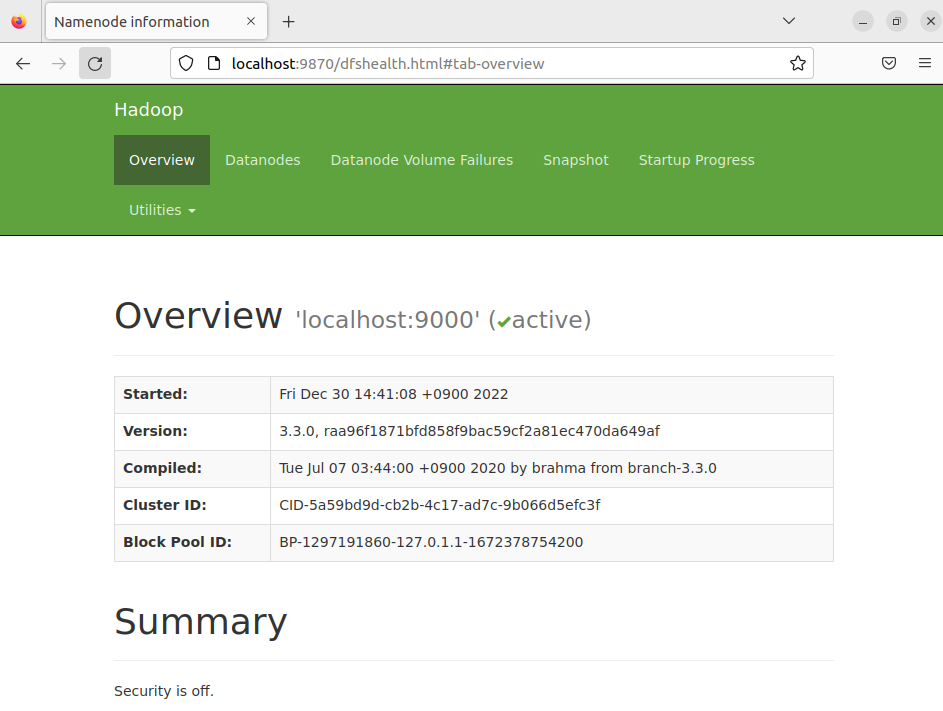Expand the list-all-tabs chevron
Viewport: 943px width, 711px height.
[x=789, y=21]
